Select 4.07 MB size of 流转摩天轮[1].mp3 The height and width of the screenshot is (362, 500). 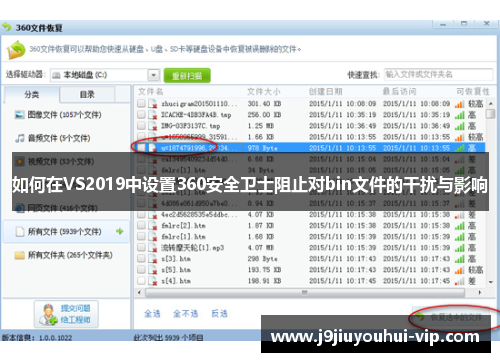(261, 248)
